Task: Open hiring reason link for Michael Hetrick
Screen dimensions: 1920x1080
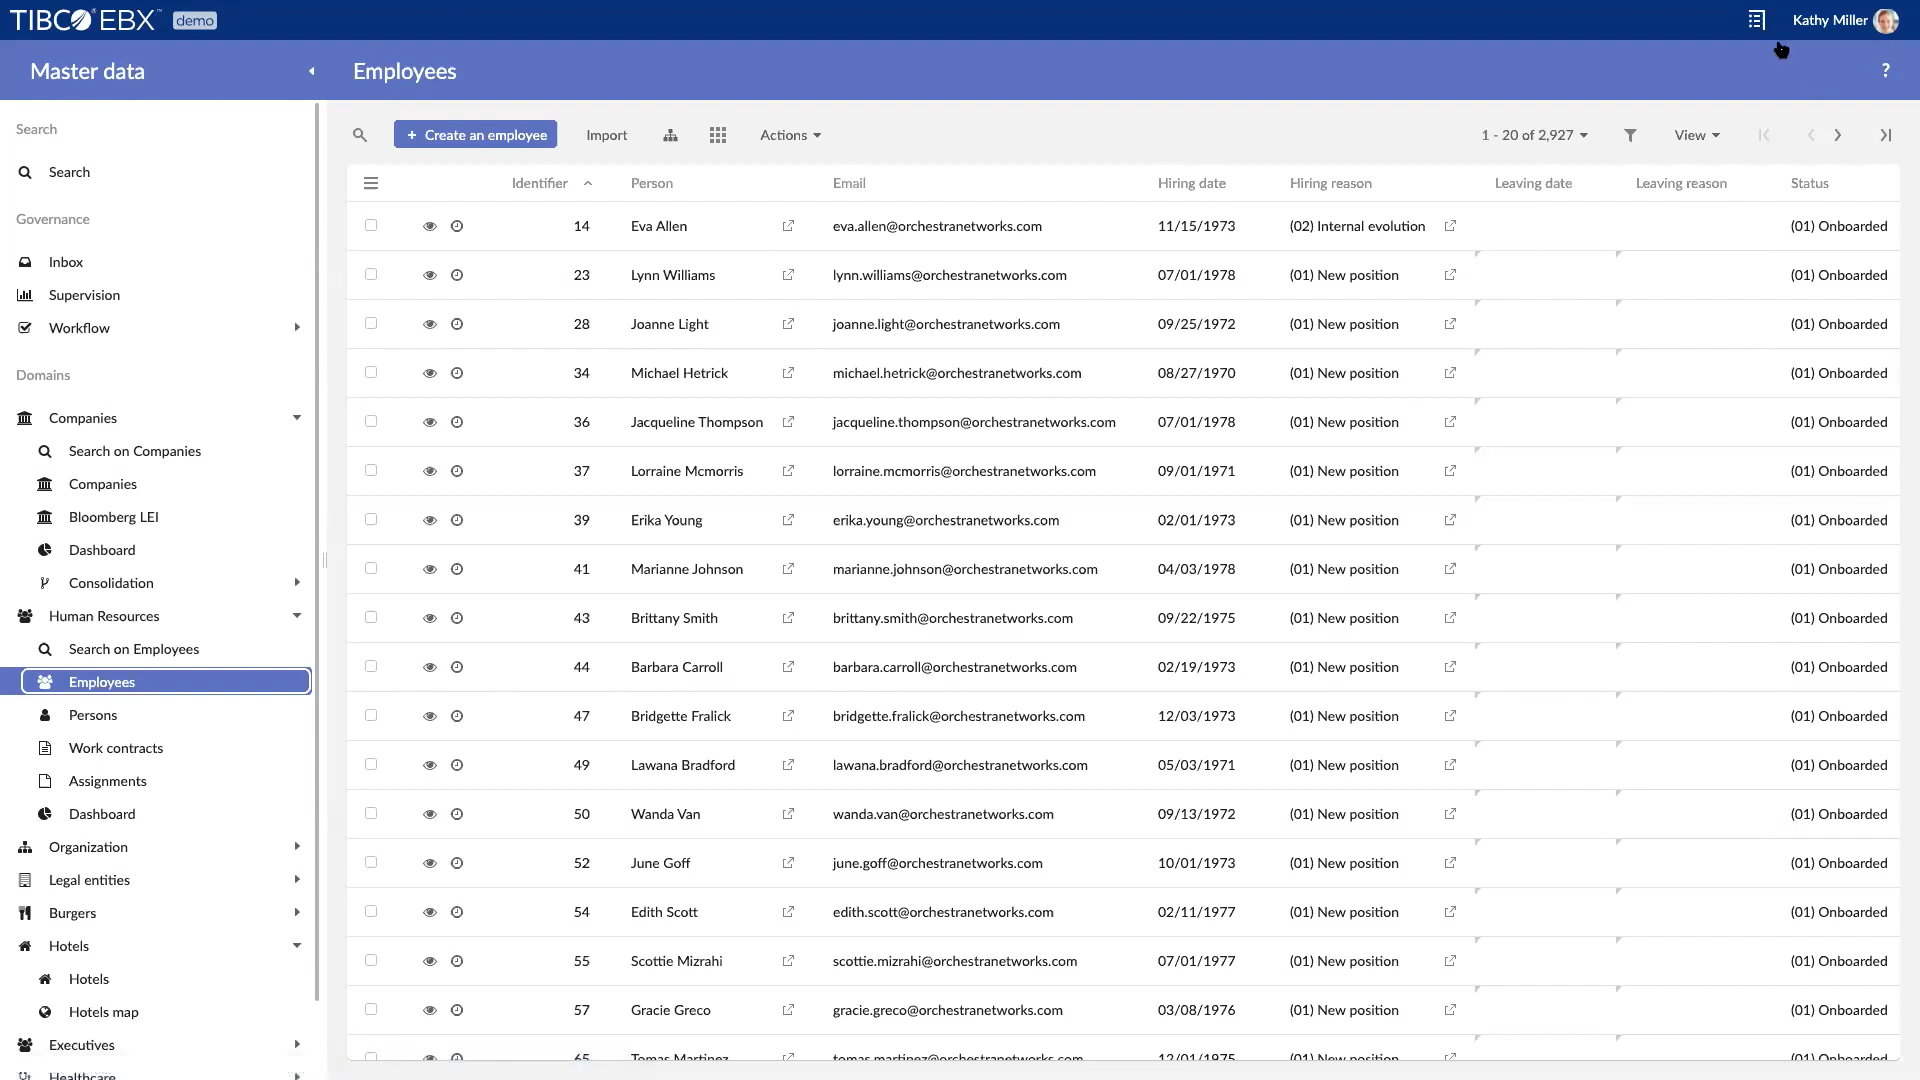Action: tap(1450, 373)
